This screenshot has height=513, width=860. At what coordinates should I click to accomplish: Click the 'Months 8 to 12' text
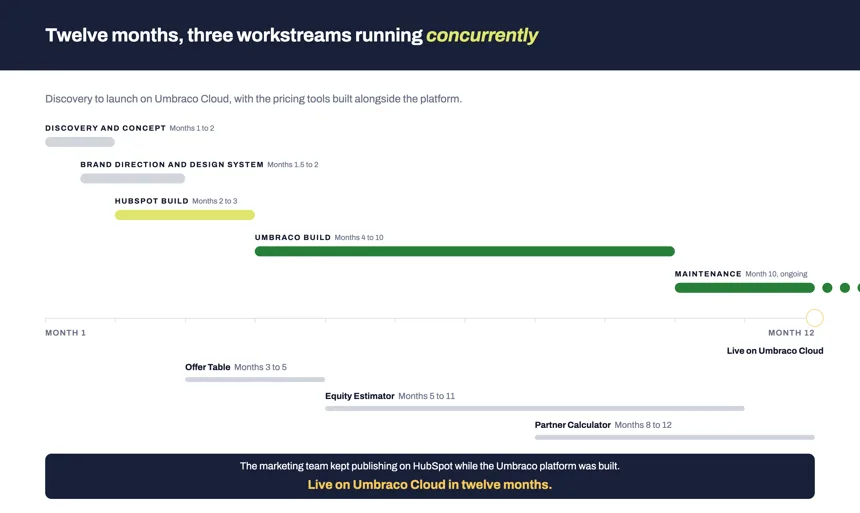coord(643,425)
